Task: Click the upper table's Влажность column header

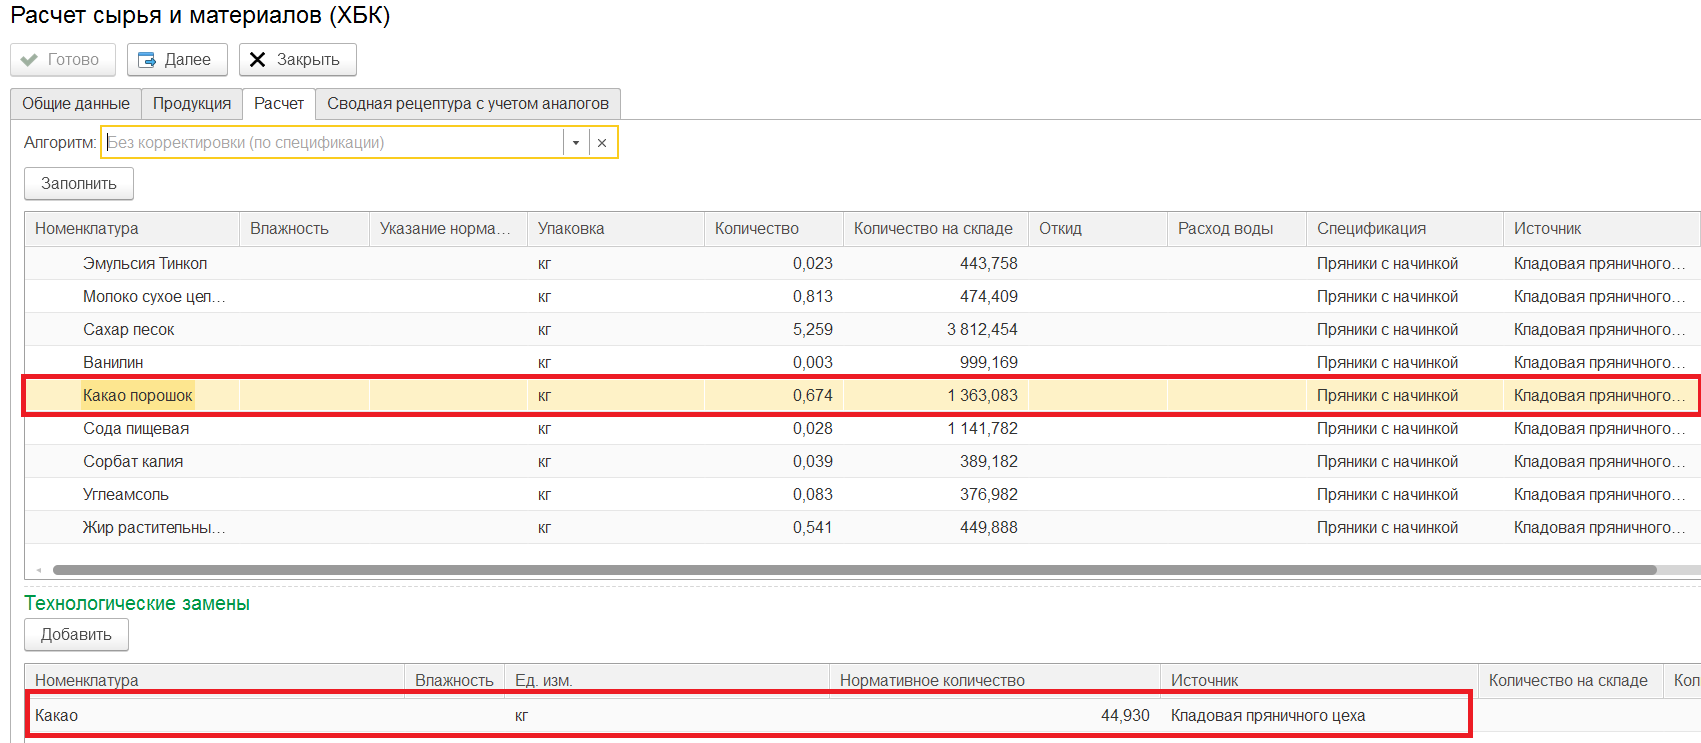Action: click(304, 229)
